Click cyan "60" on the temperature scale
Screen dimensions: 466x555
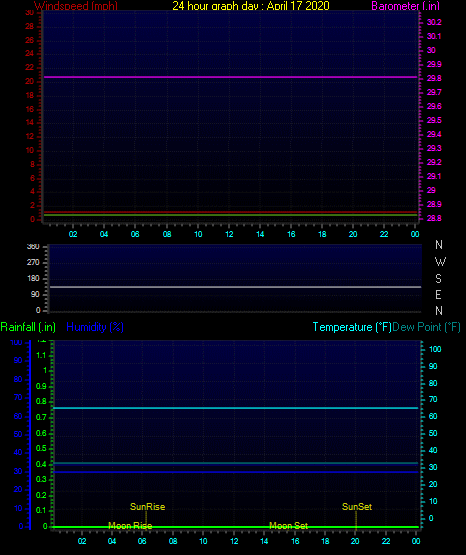tap(433, 416)
